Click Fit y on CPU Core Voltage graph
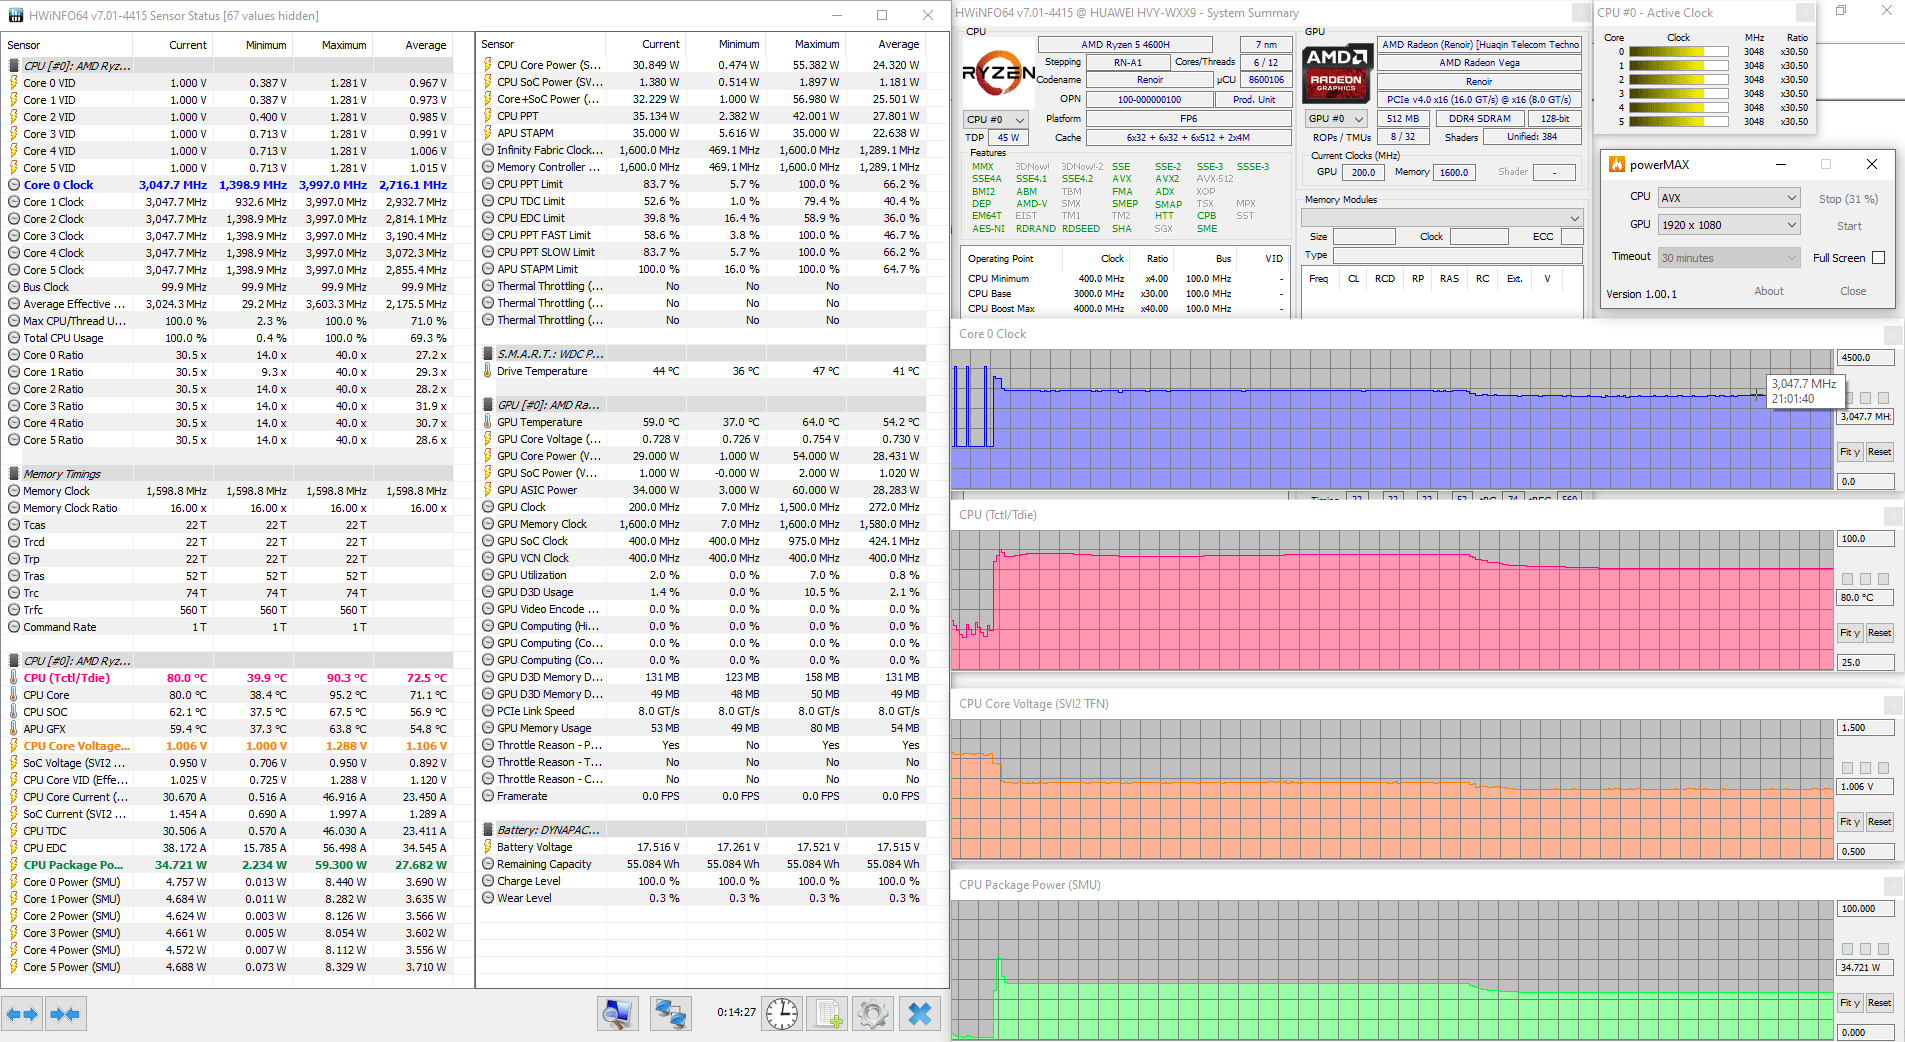Viewport: 1905px width, 1042px height. point(1850,822)
